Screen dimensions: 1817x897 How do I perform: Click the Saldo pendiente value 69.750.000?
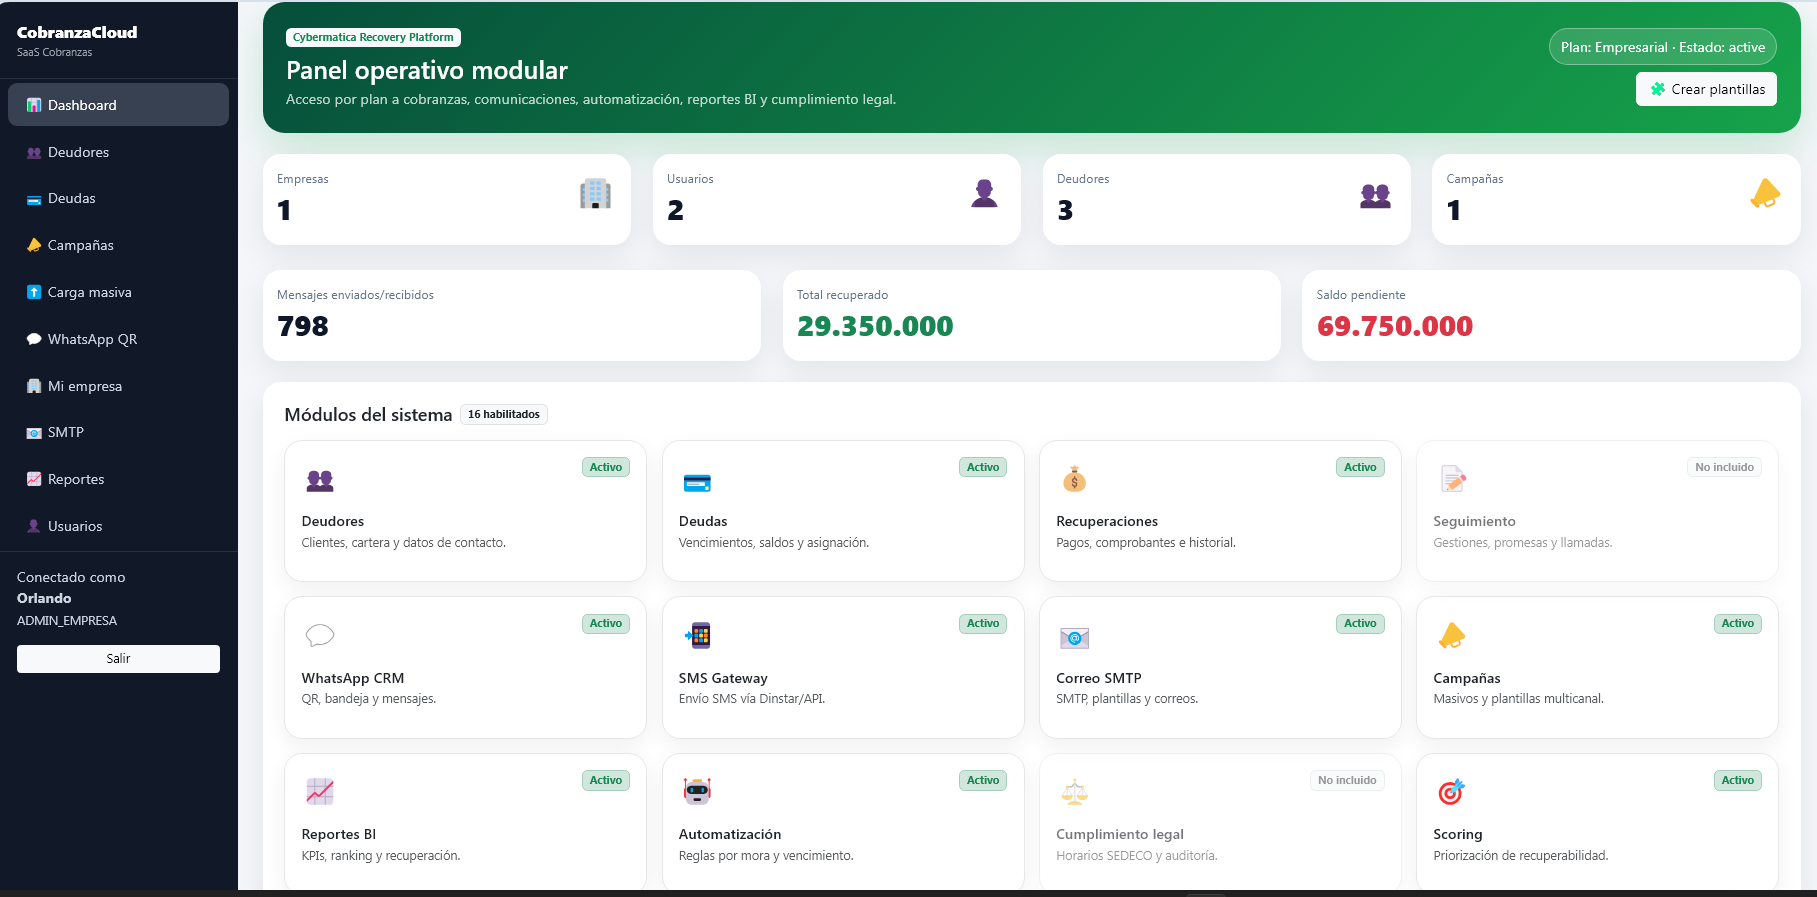pos(1395,326)
